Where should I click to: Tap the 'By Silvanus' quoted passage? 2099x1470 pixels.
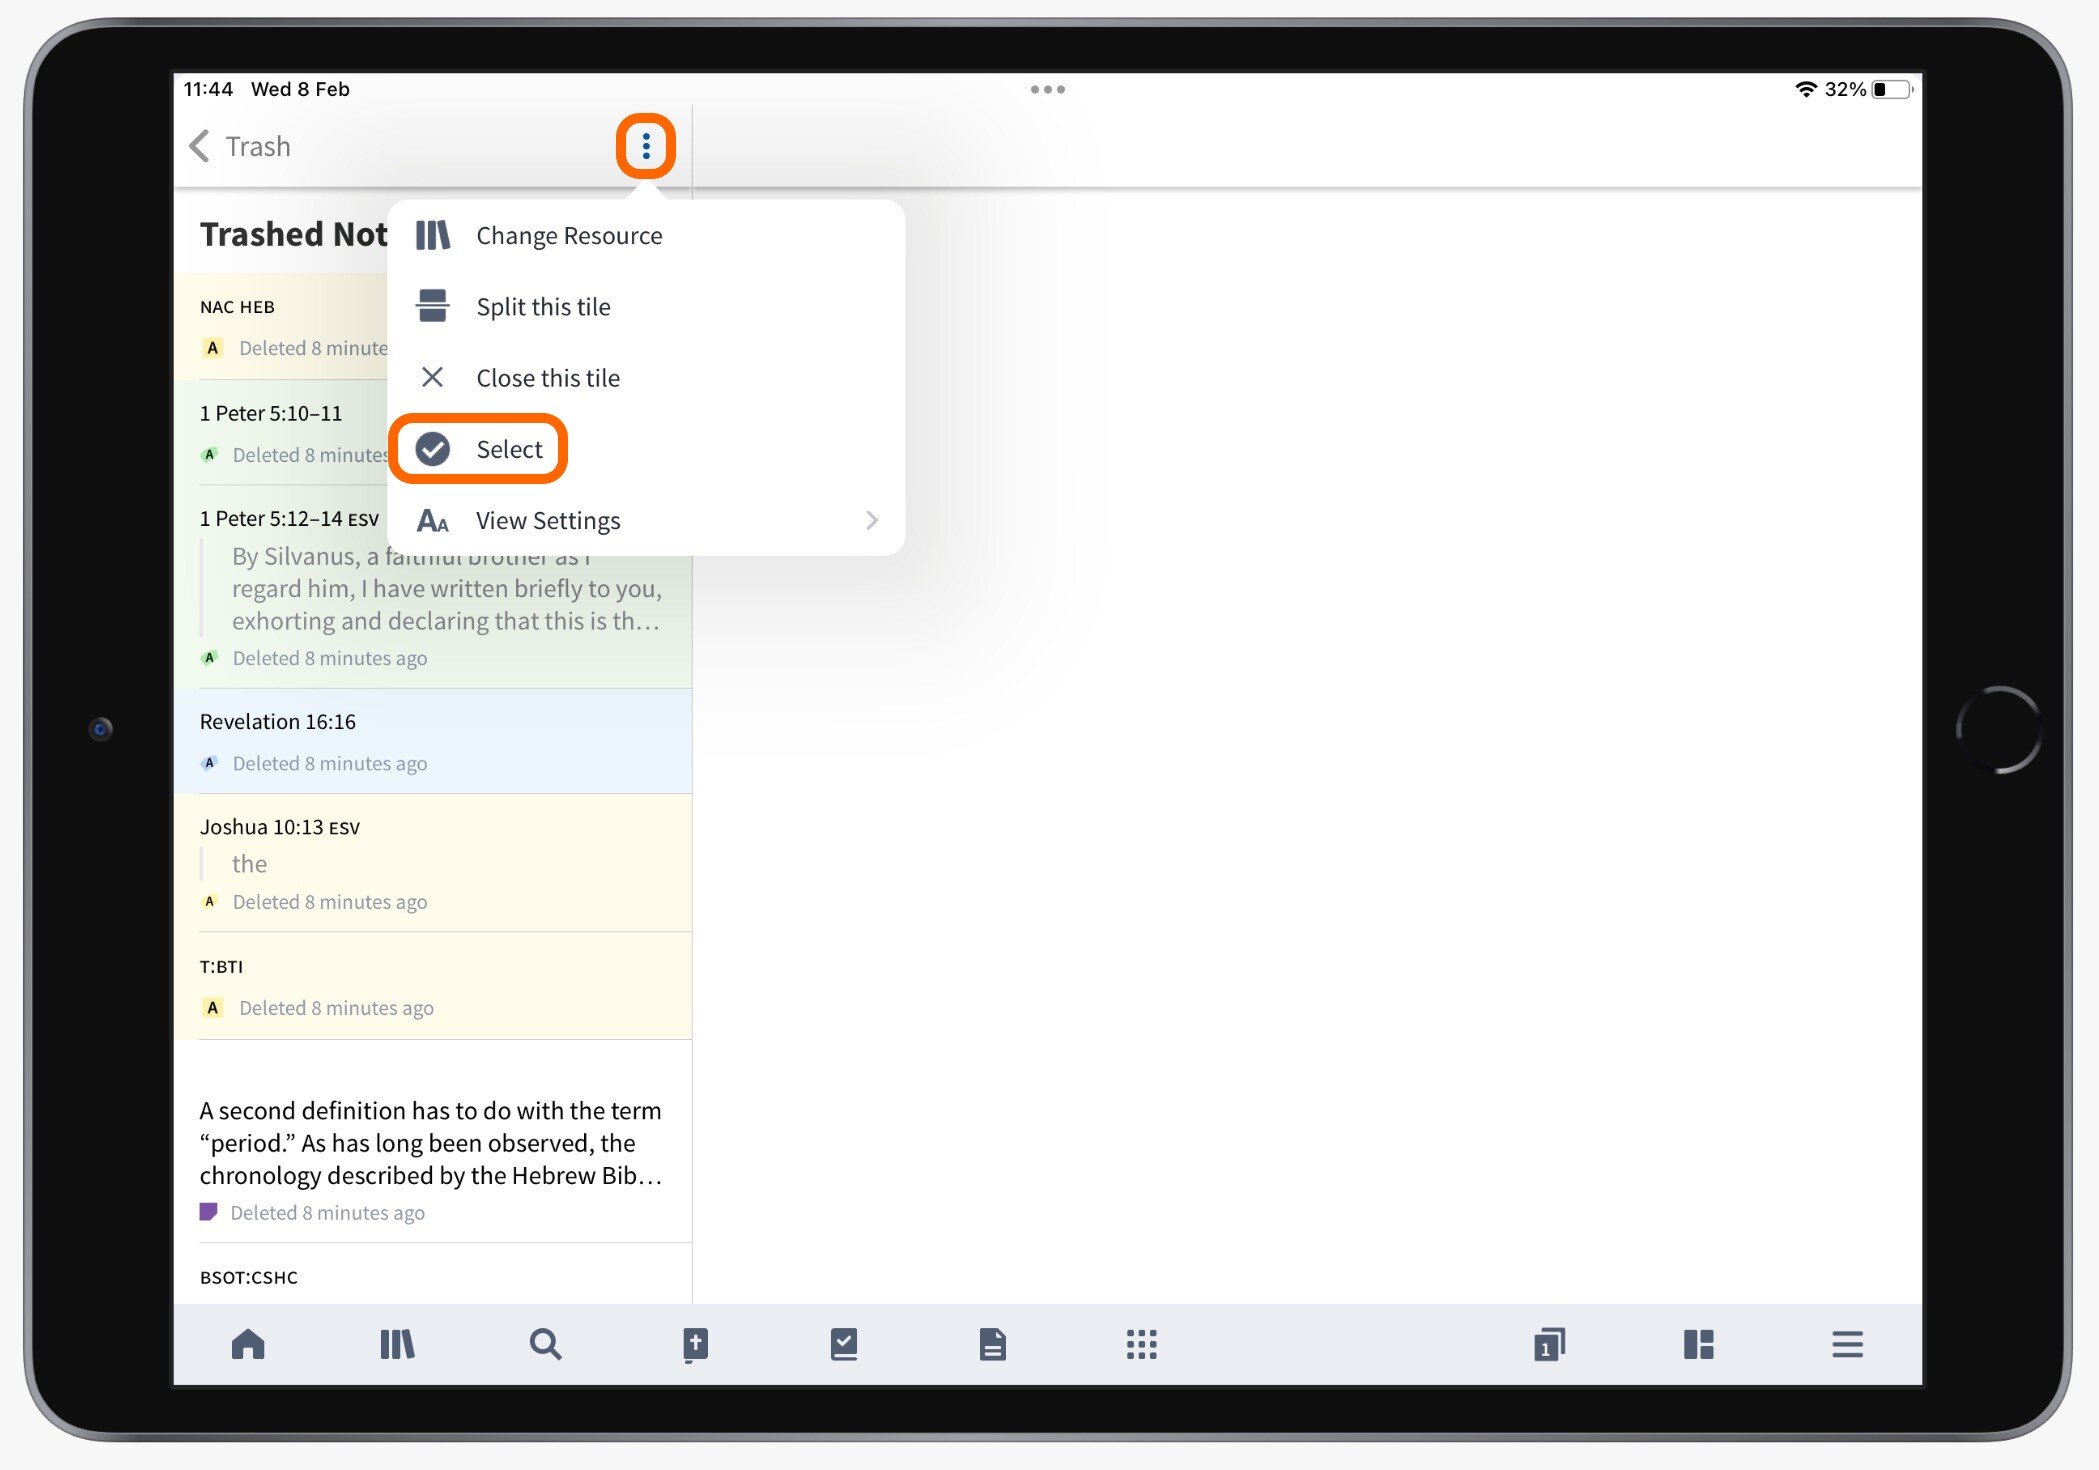[446, 588]
